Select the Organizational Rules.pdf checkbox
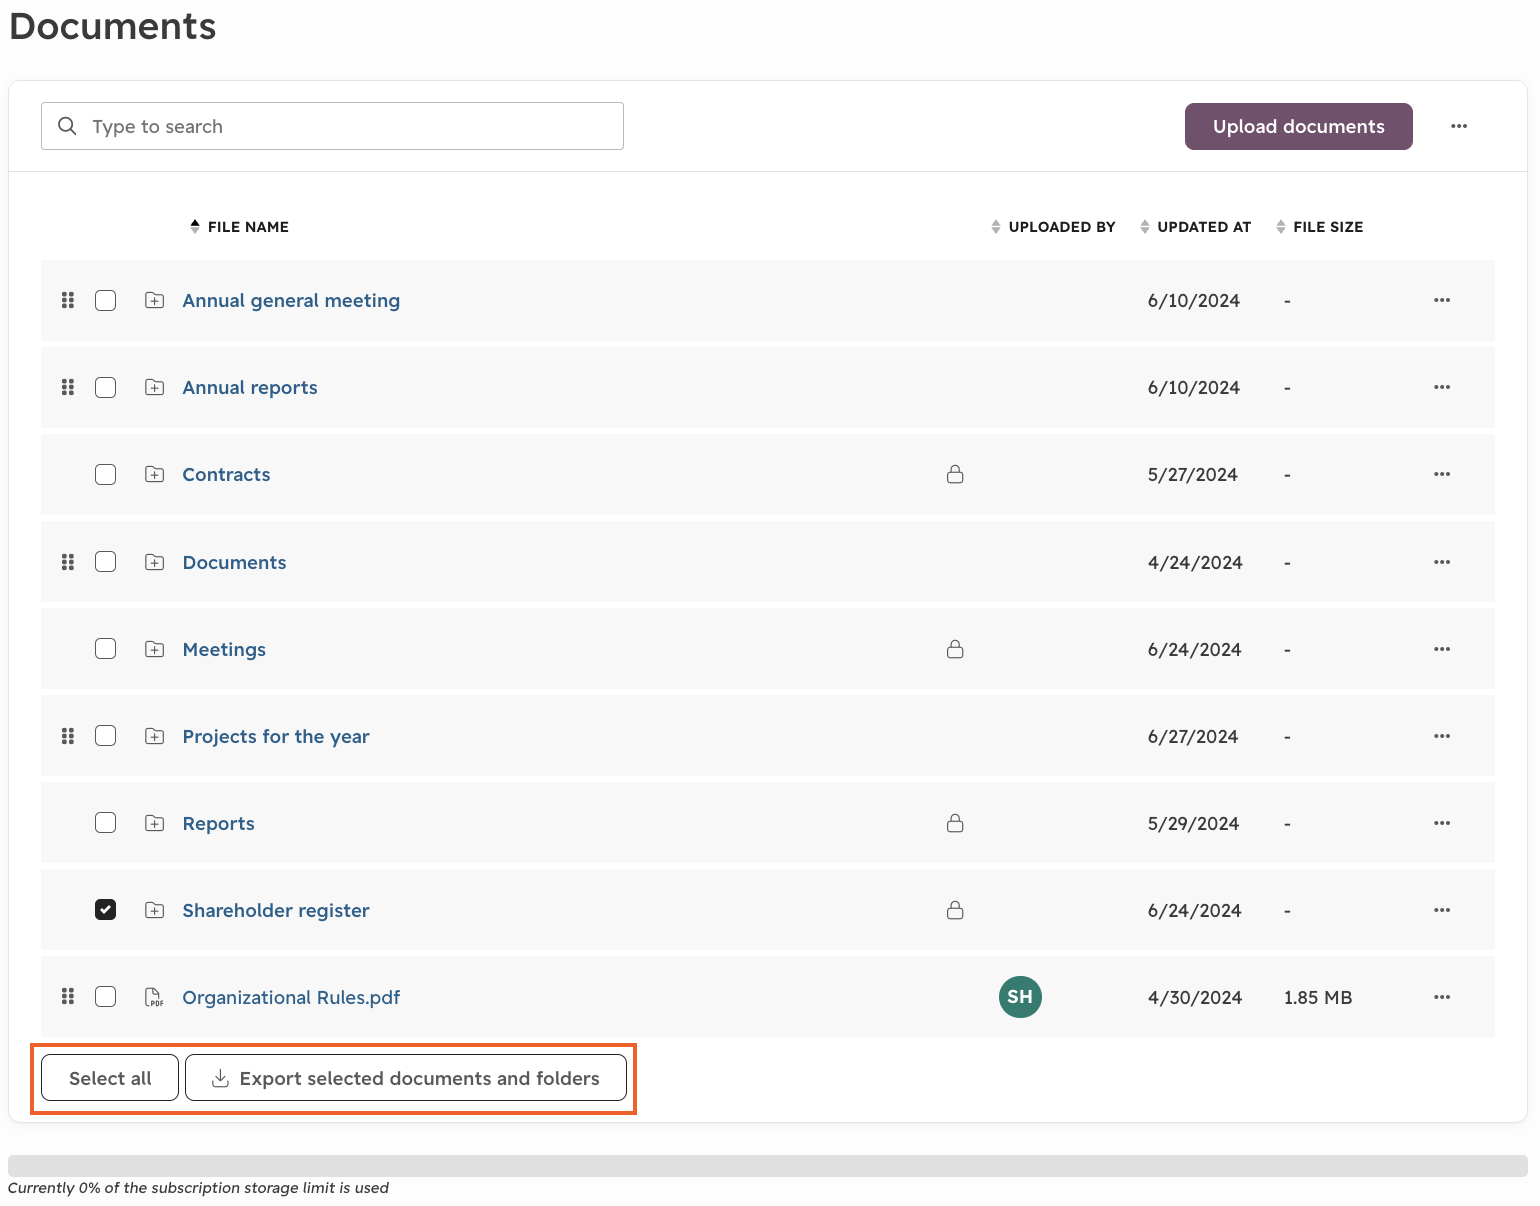This screenshot has height=1206, width=1540. pos(105,997)
